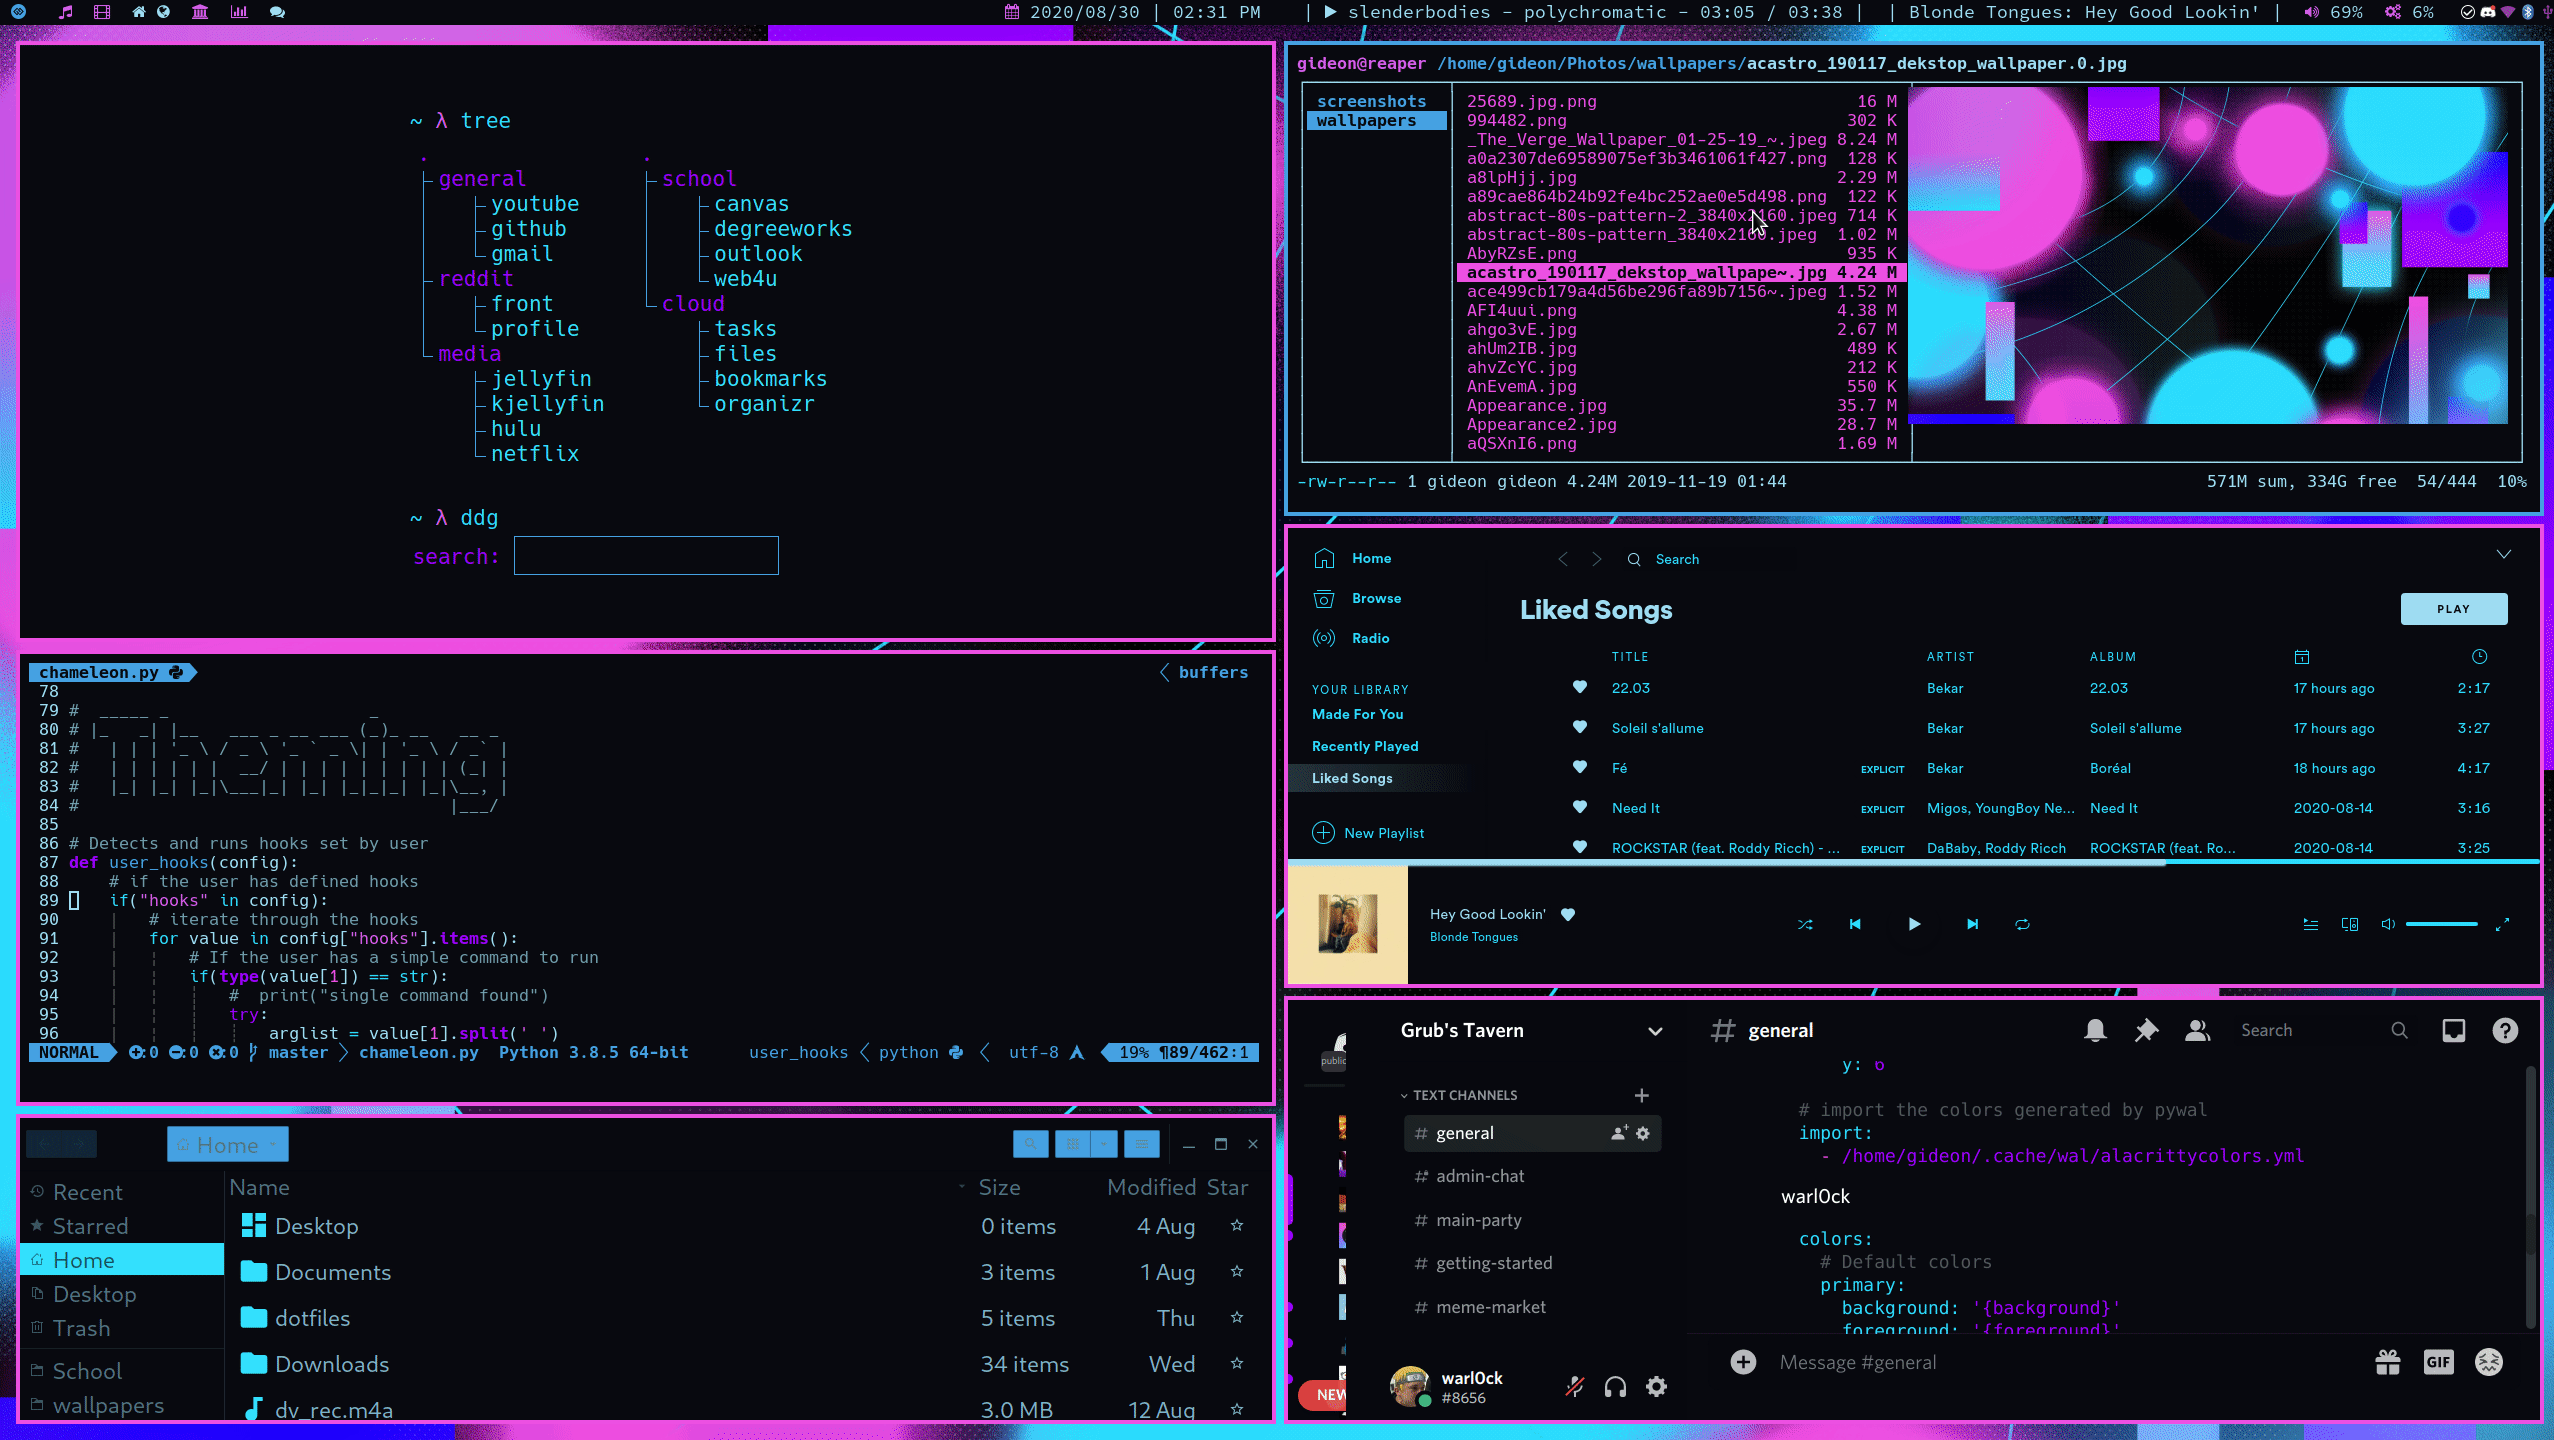This screenshot has height=1440, width=2554.
Task: Toggle Discord microphone mute
Action: click(x=1574, y=1387)
